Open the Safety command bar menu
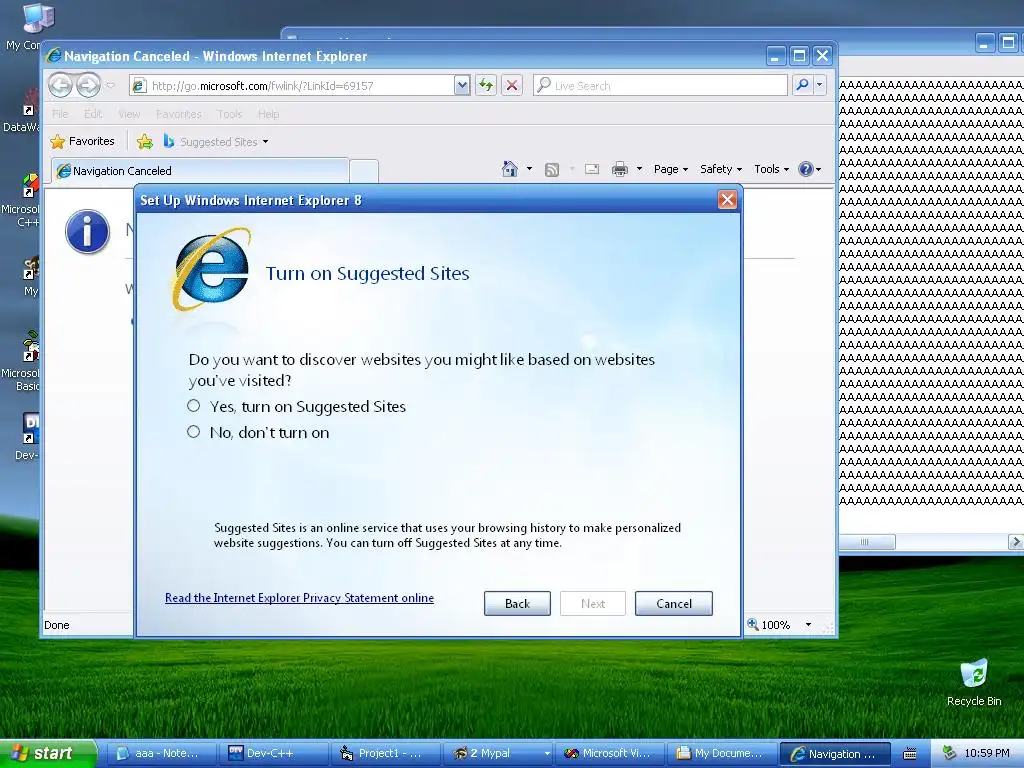This screenshot has height=768, width=1024. click(720, 169)
